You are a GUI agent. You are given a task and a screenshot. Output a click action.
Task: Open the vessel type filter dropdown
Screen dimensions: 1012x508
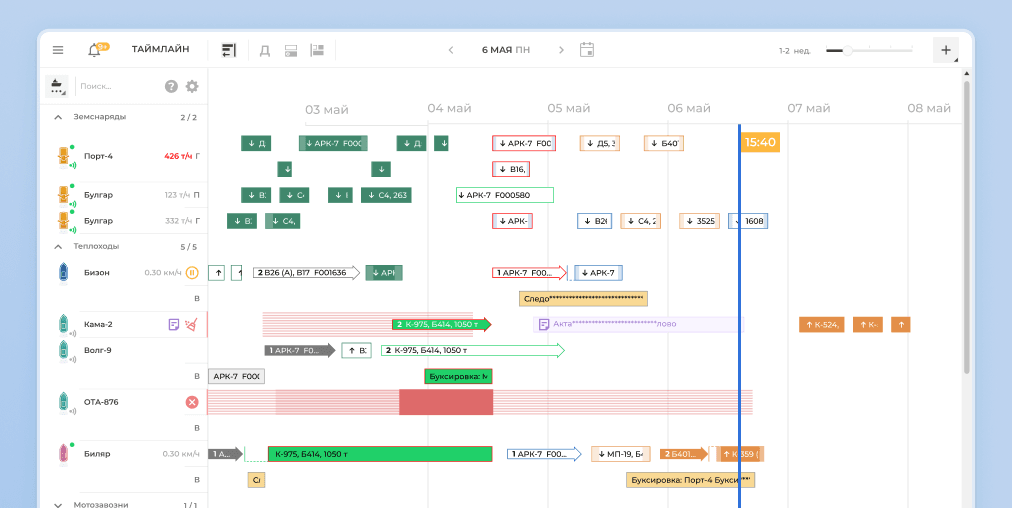(x=58, y=87)
